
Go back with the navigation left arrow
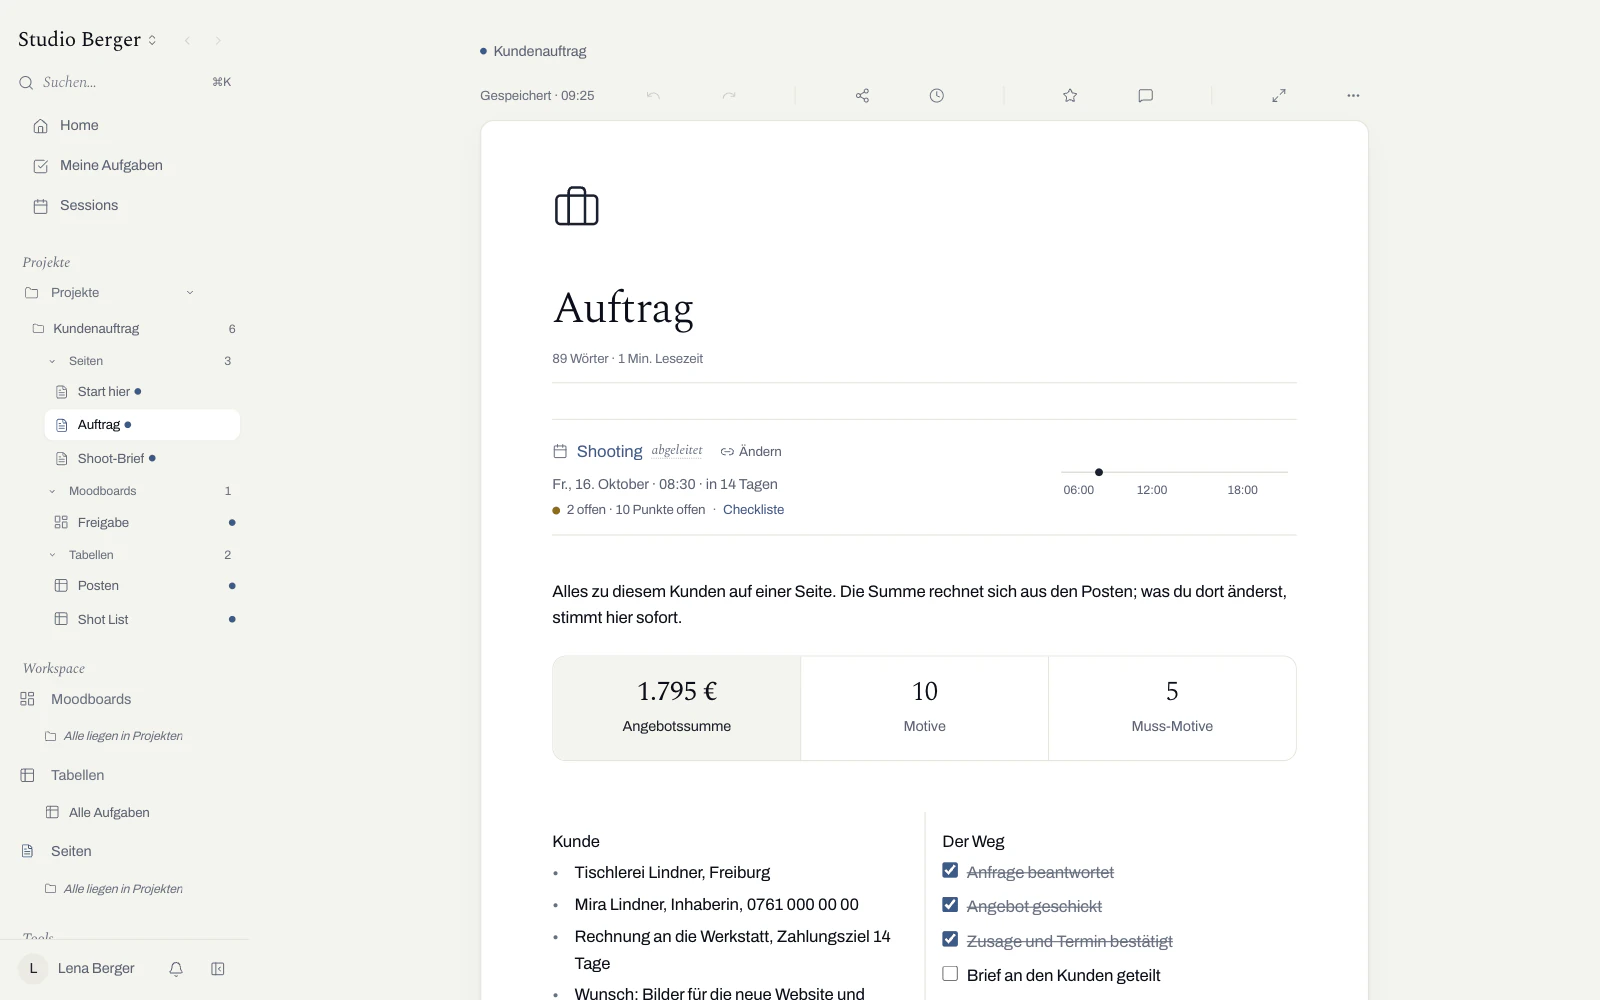pos(187,41)
